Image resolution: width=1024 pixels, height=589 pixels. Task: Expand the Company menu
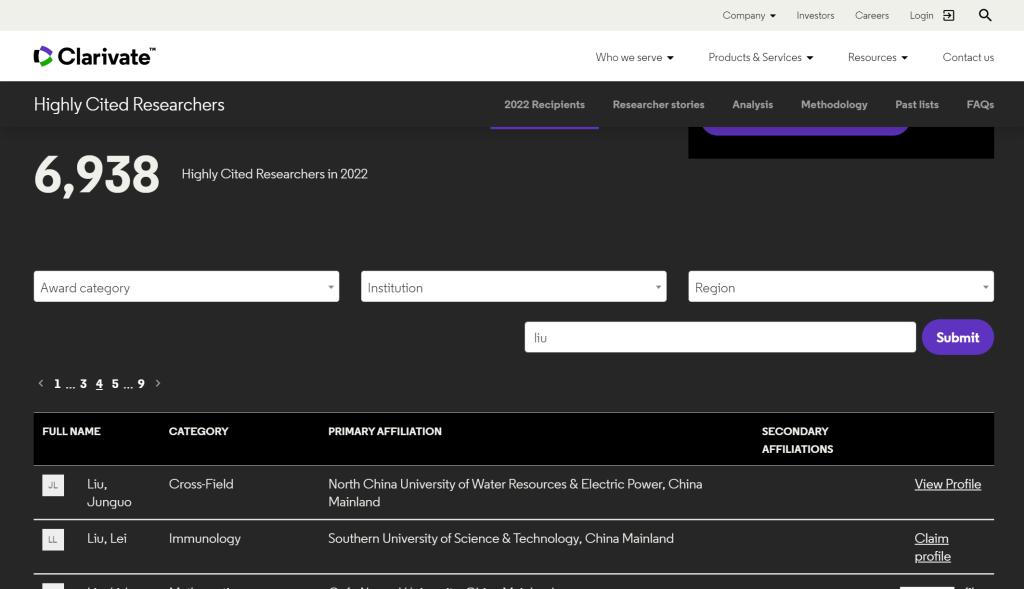749,15
